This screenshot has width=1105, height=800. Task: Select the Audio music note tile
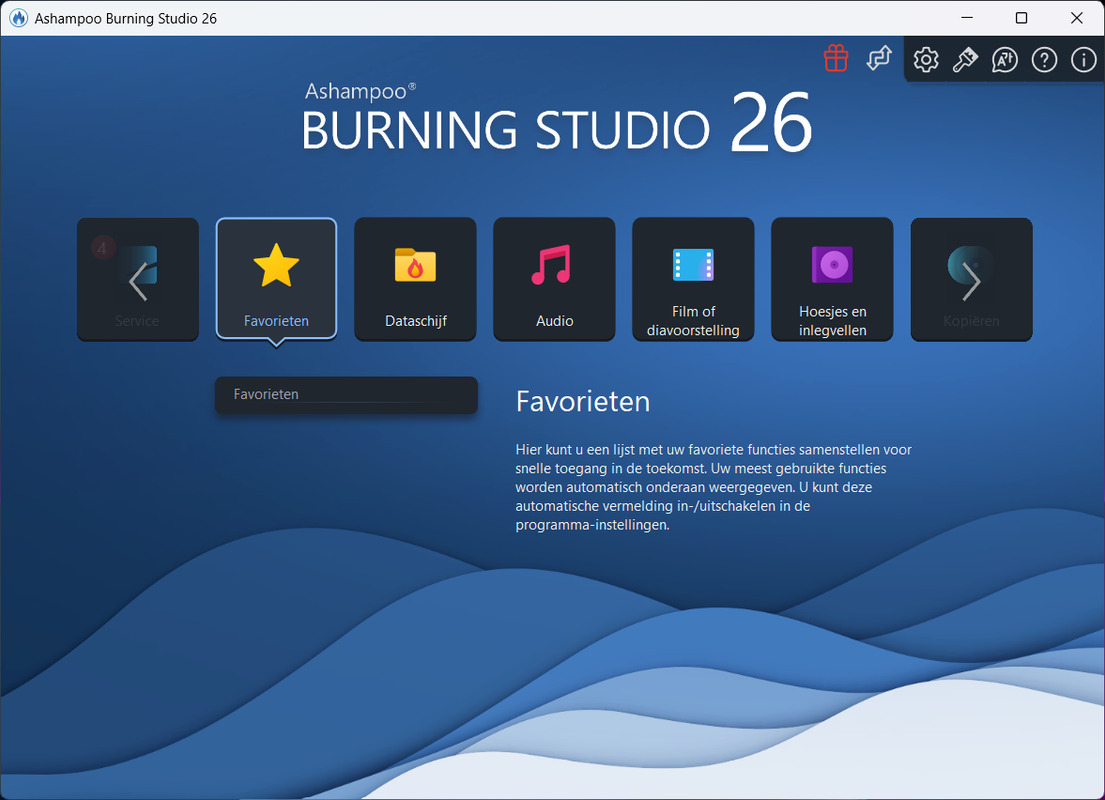click(554, 279)
